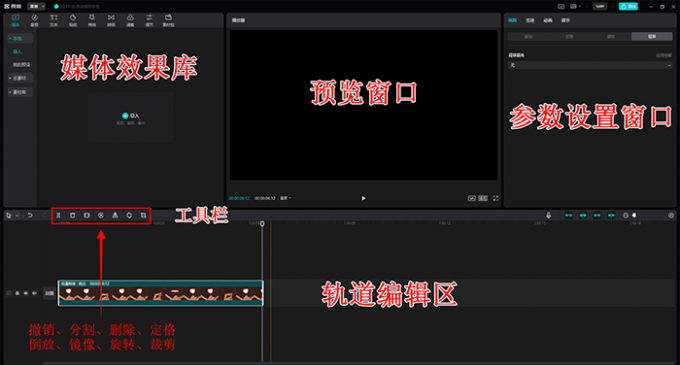The image size is (680, 365).
Task: Click the Redo arrow in the timeline toolbar
Action: [x=44, y=215]
